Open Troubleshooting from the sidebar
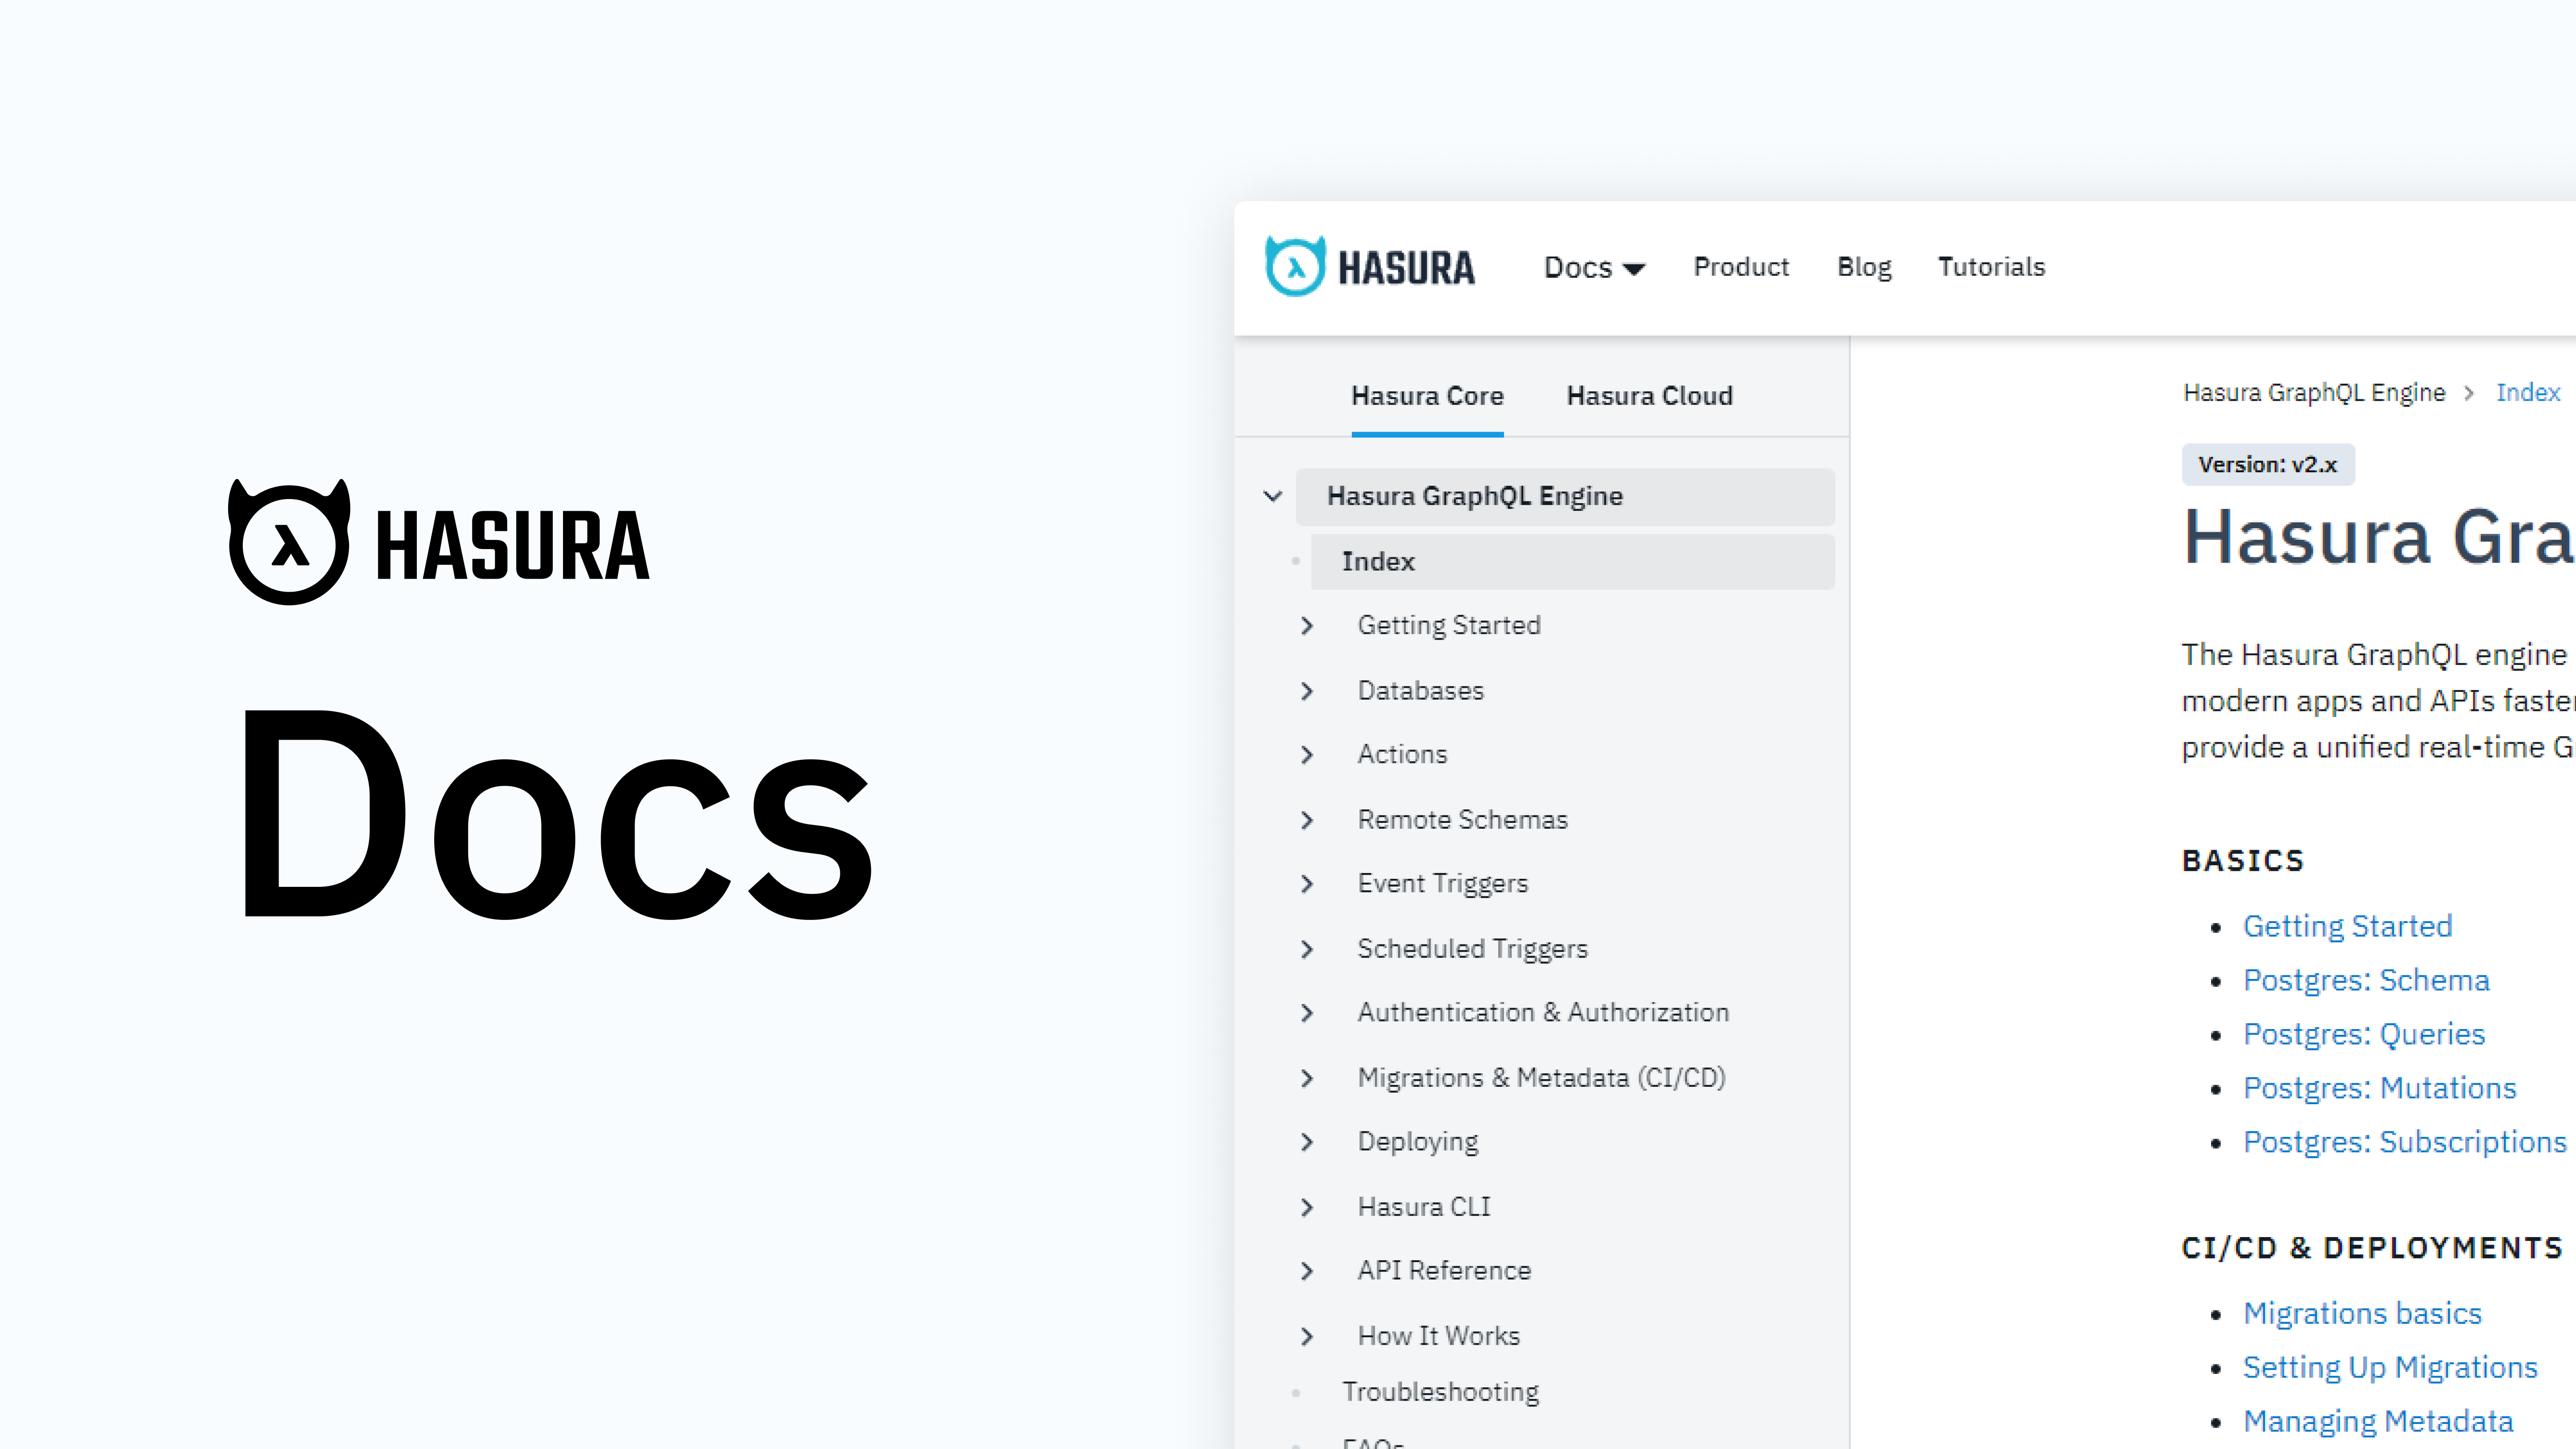The height and width of the screenshot is (1449, 2576). tap(1440, 1391)
